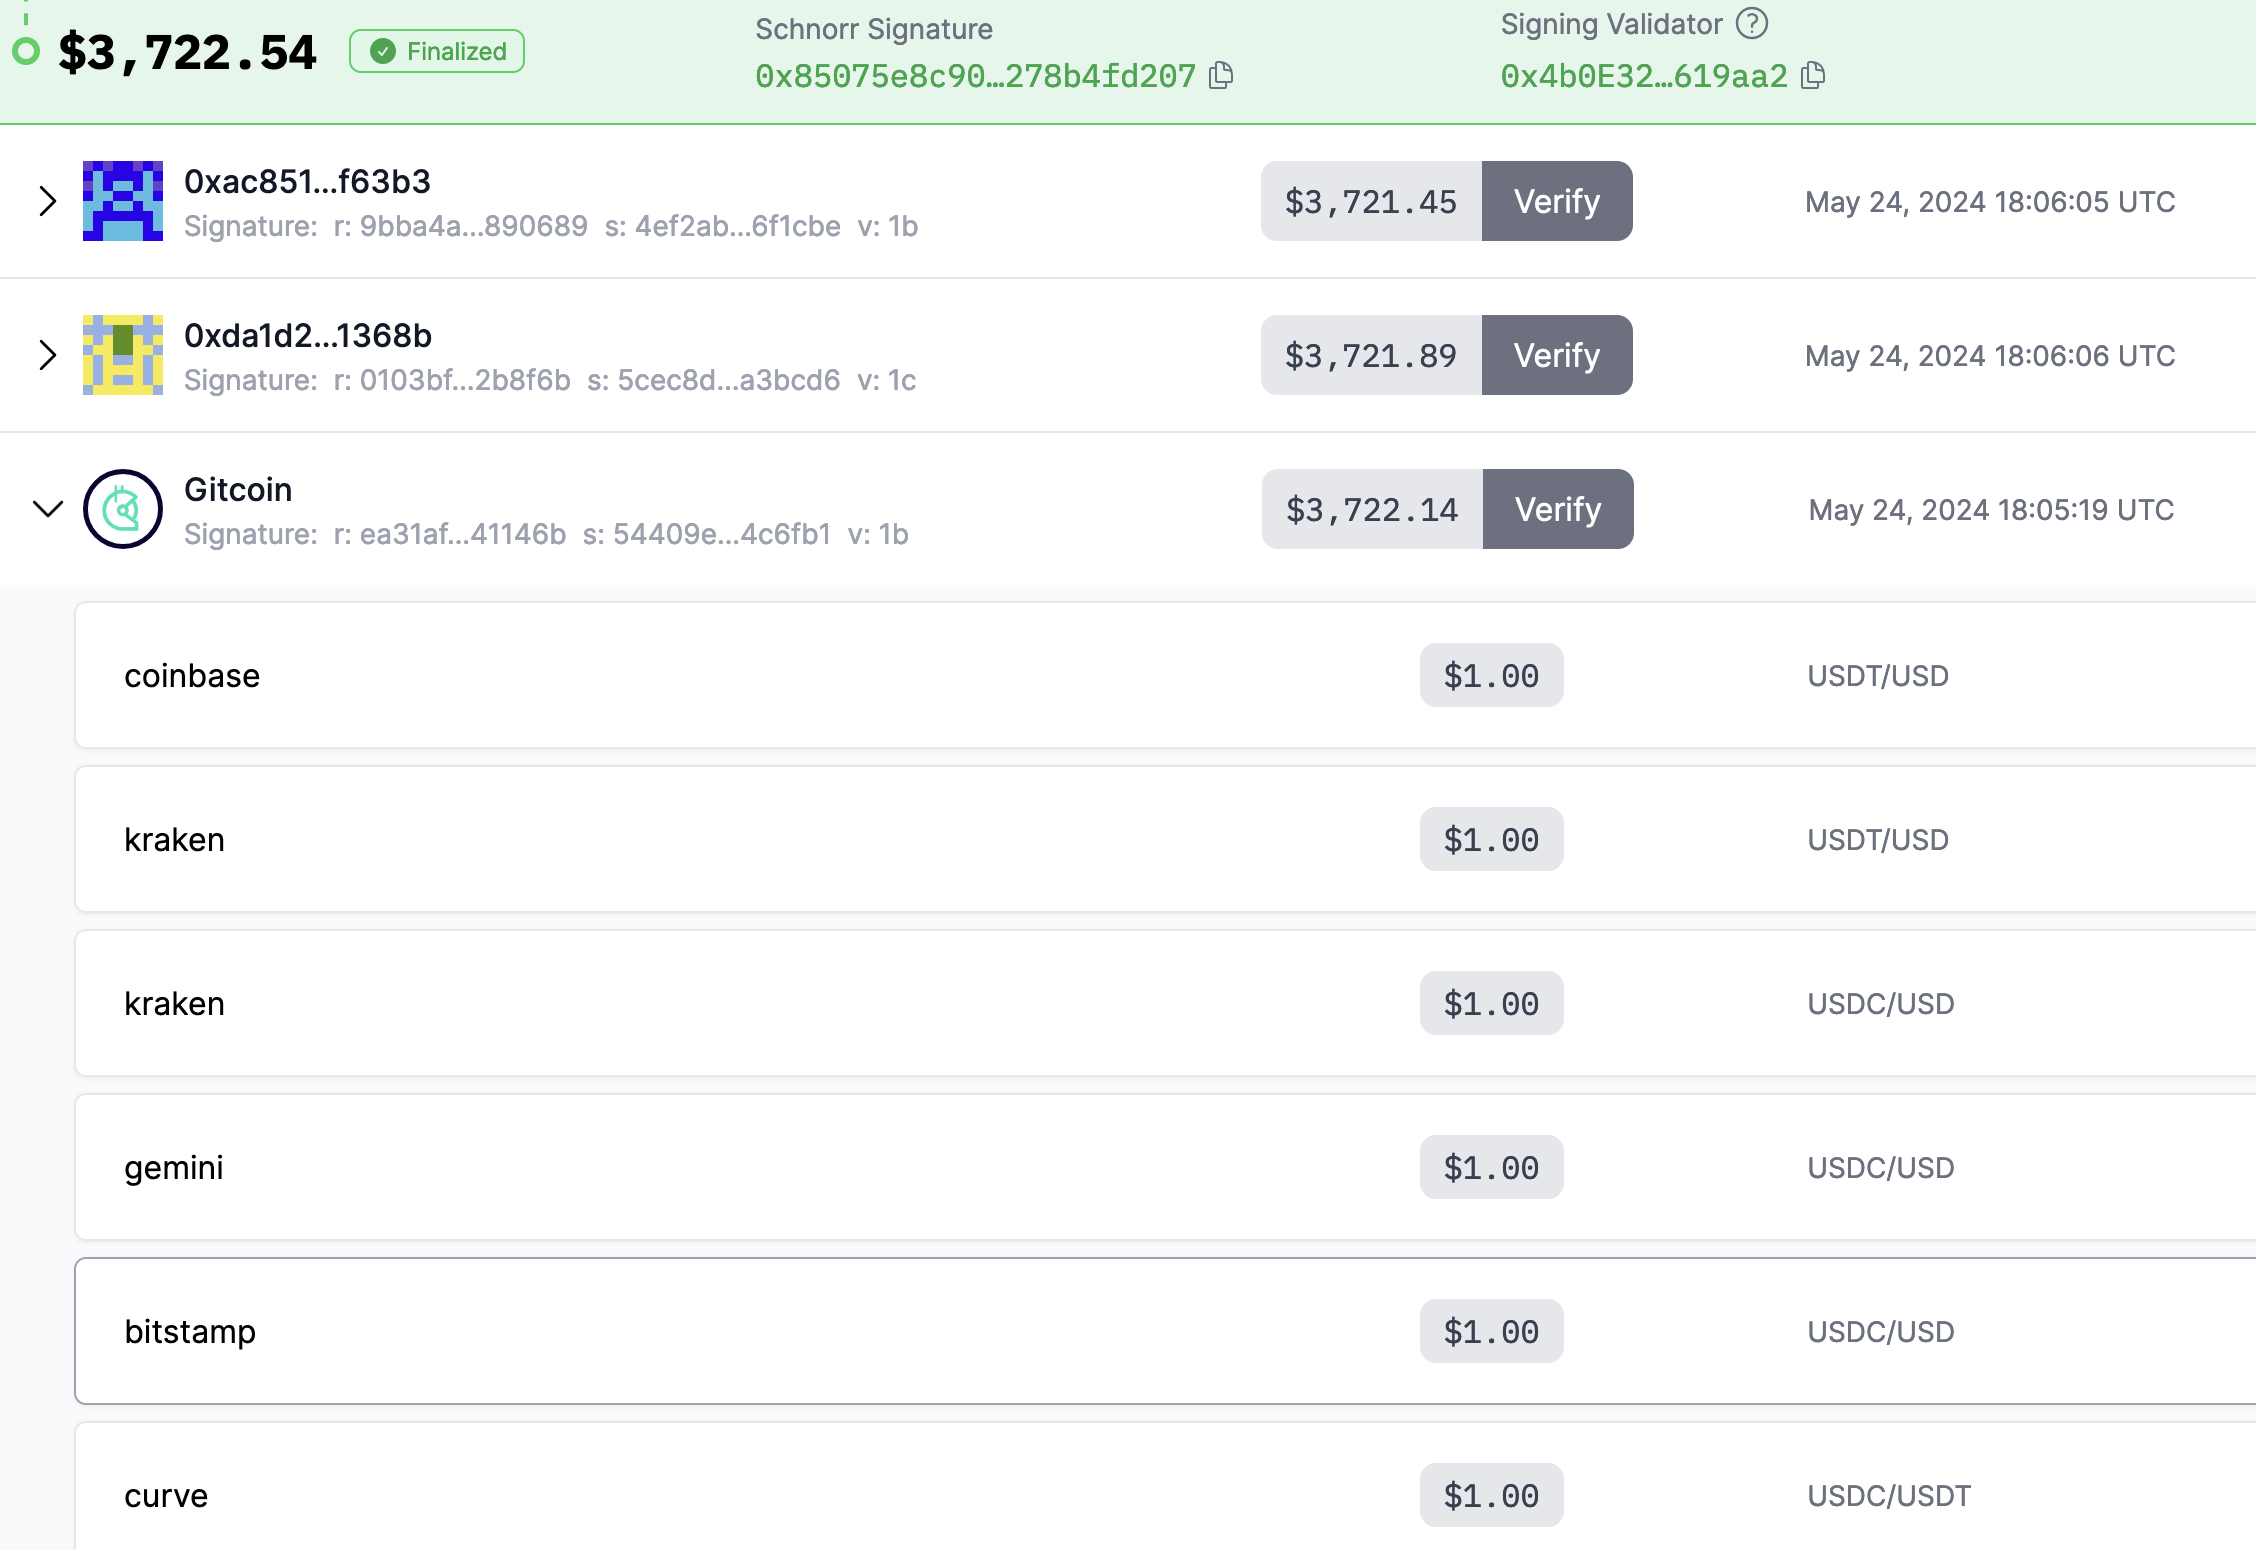Click the green status circle beside price

point(26,51)
